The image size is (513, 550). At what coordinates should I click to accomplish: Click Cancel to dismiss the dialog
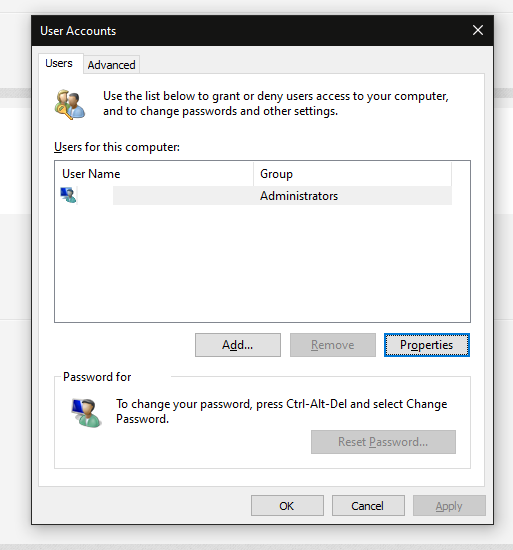pyautogui.click(x=368, y=506)
